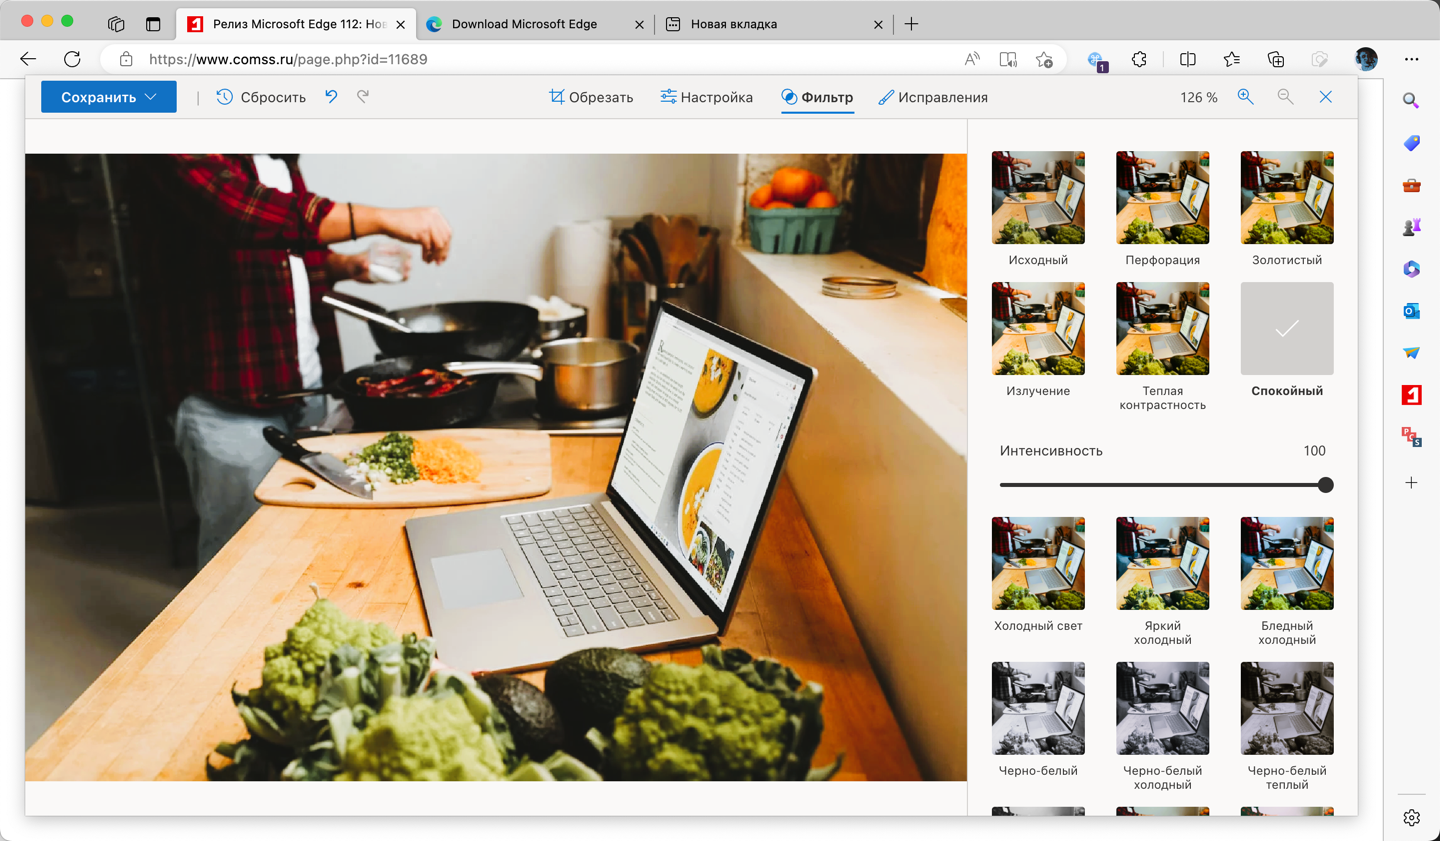This screenshot has width=1440, height=841.
Task: Close the Релиз Microsoft Edge 112 tab
Action: pyautogui.click(x=401, y=24)
